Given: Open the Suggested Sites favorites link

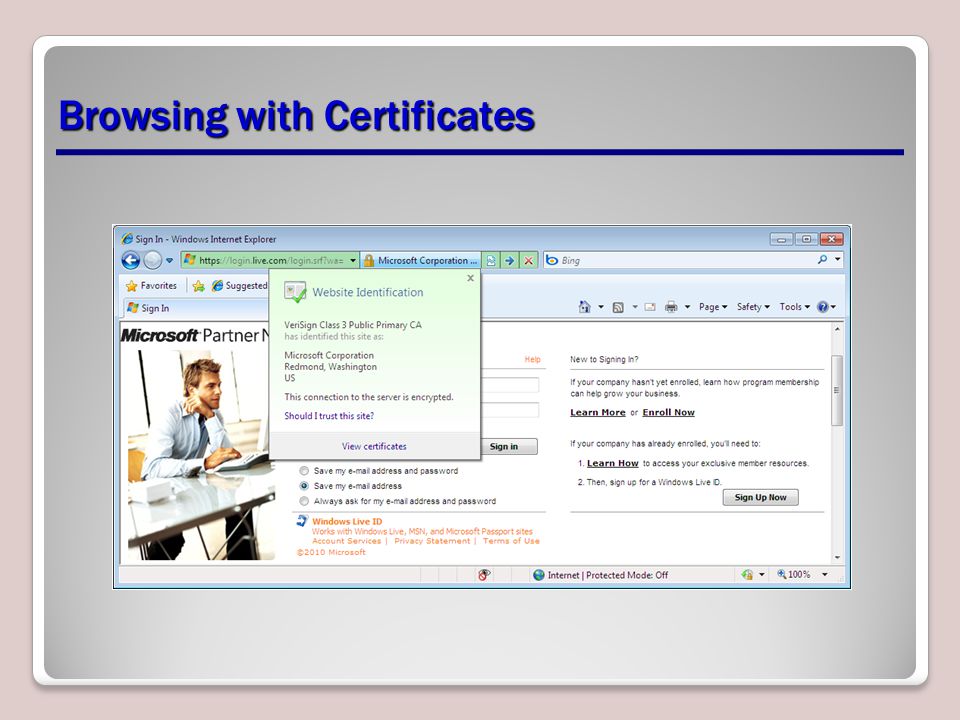Looking at the screenshot, I should [240, 285].
